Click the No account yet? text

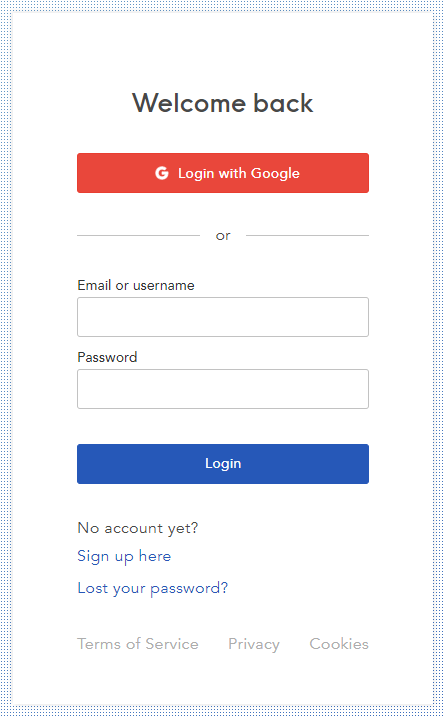coord(137,528)
